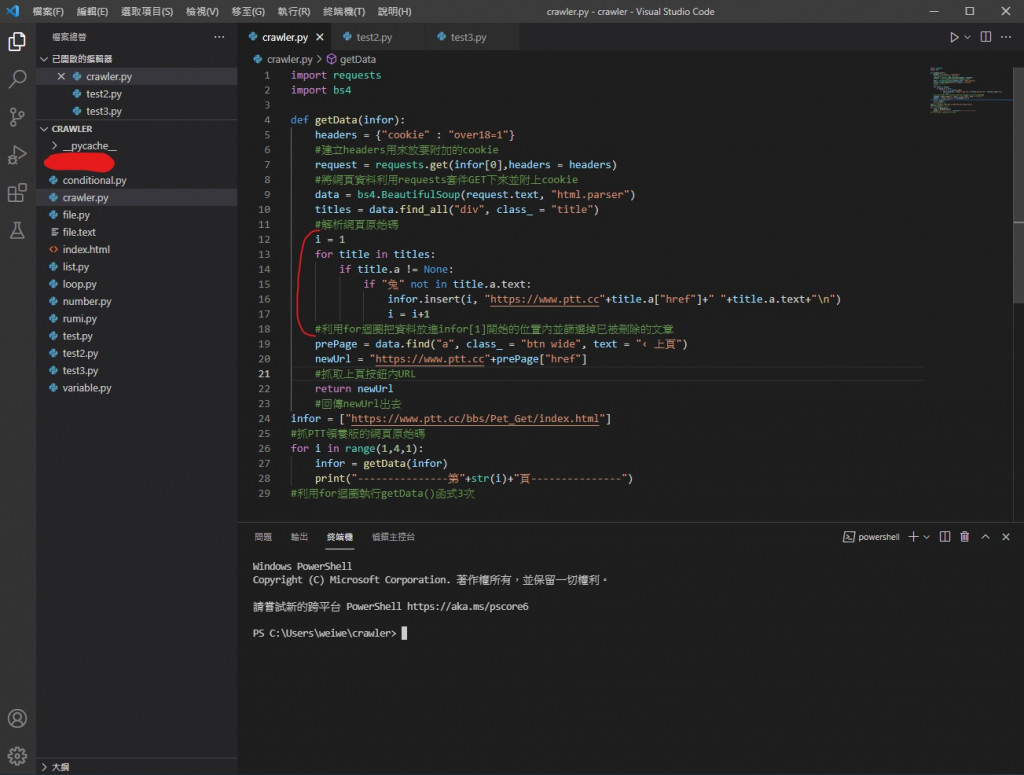Open the Extensions view
Image resolution: width=1024 pixels, height=775 pixels.
(17, 193)
